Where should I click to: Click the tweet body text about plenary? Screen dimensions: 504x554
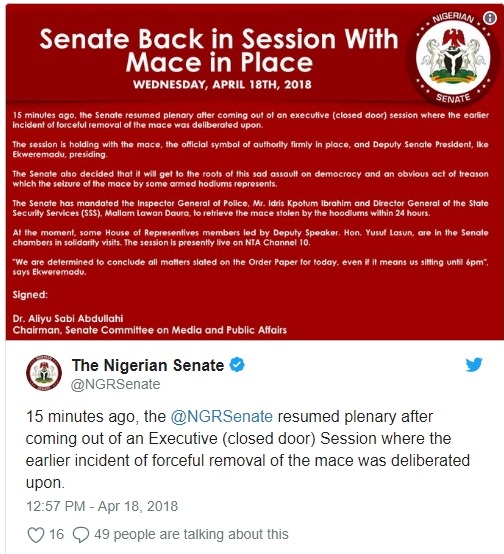247,449
